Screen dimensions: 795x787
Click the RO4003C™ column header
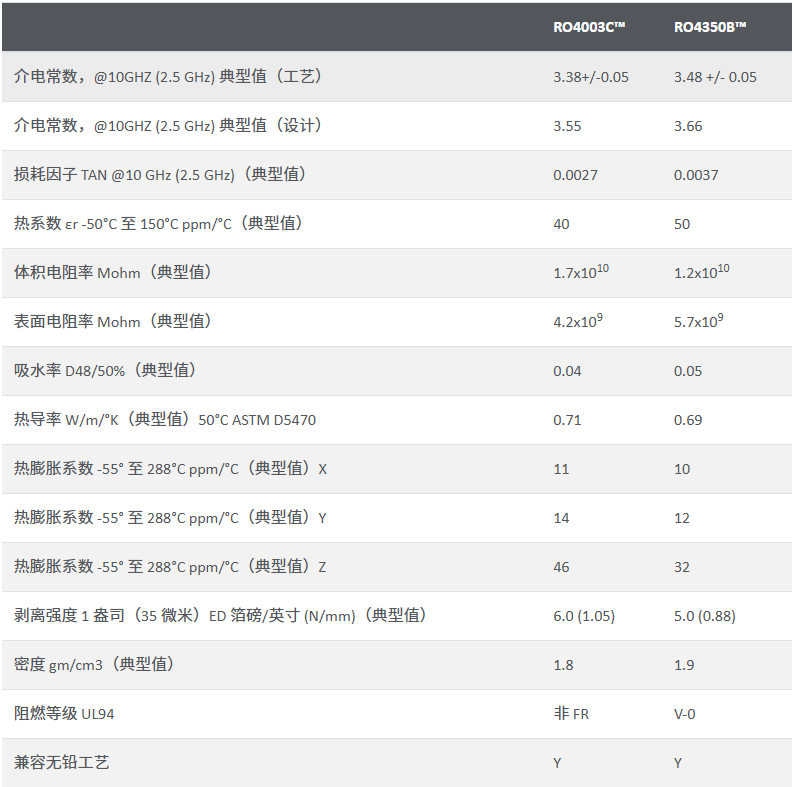click(x=589, y=27)
